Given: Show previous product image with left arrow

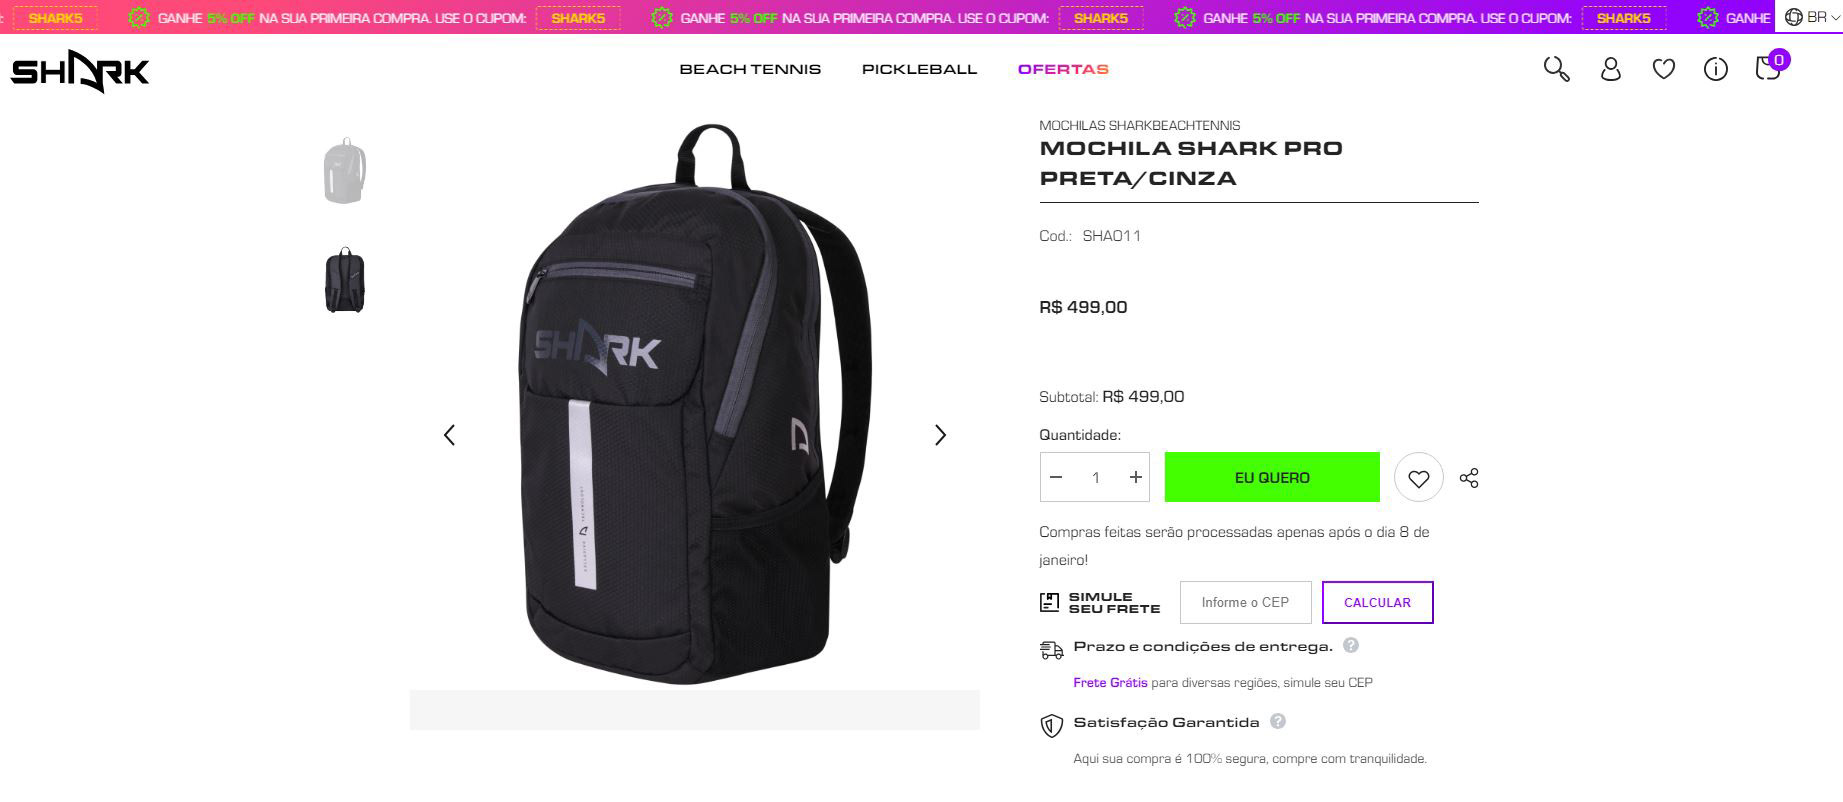Looking at the screenshot, I should coord(449,435).
